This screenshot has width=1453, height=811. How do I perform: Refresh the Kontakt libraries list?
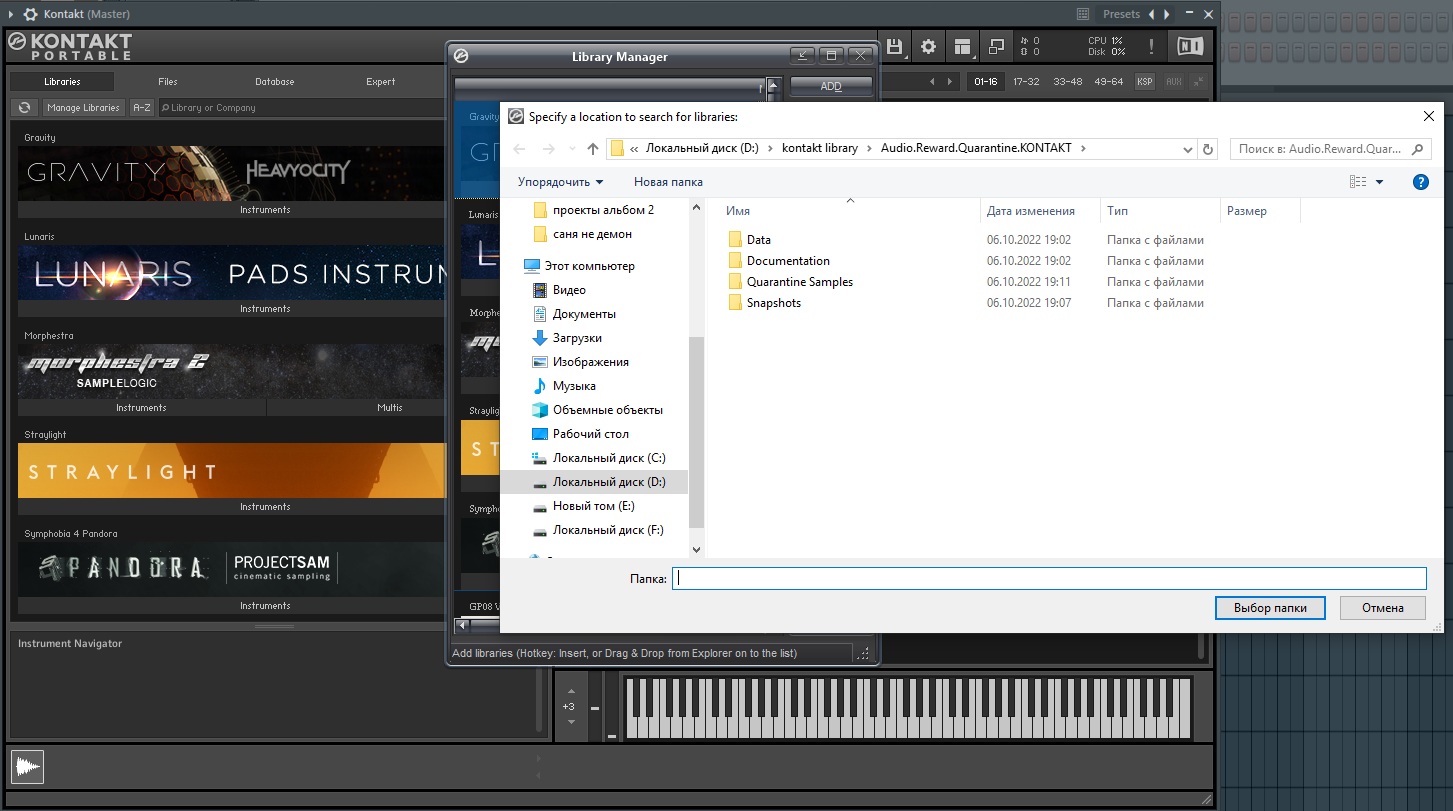point(25,107)
